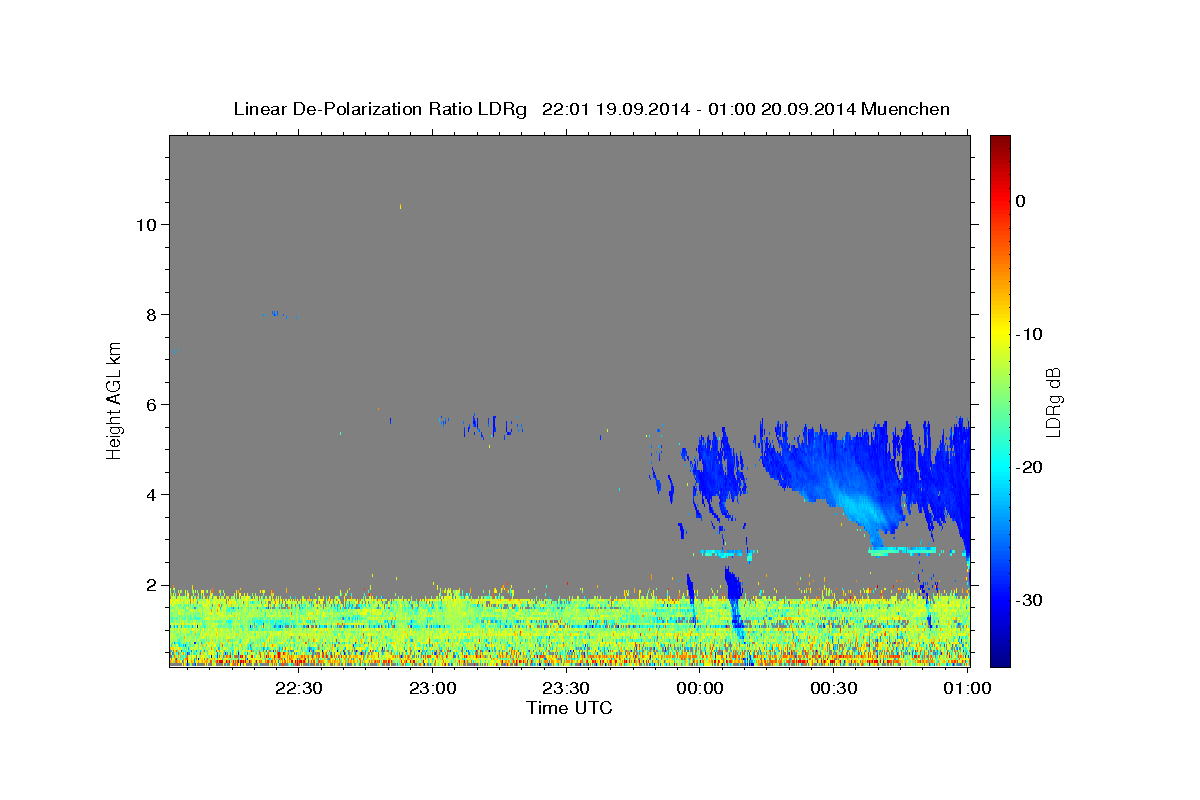Click the colorbar value -10
Viewport: 1200px width, 800px height.
tap(1029, 334)
